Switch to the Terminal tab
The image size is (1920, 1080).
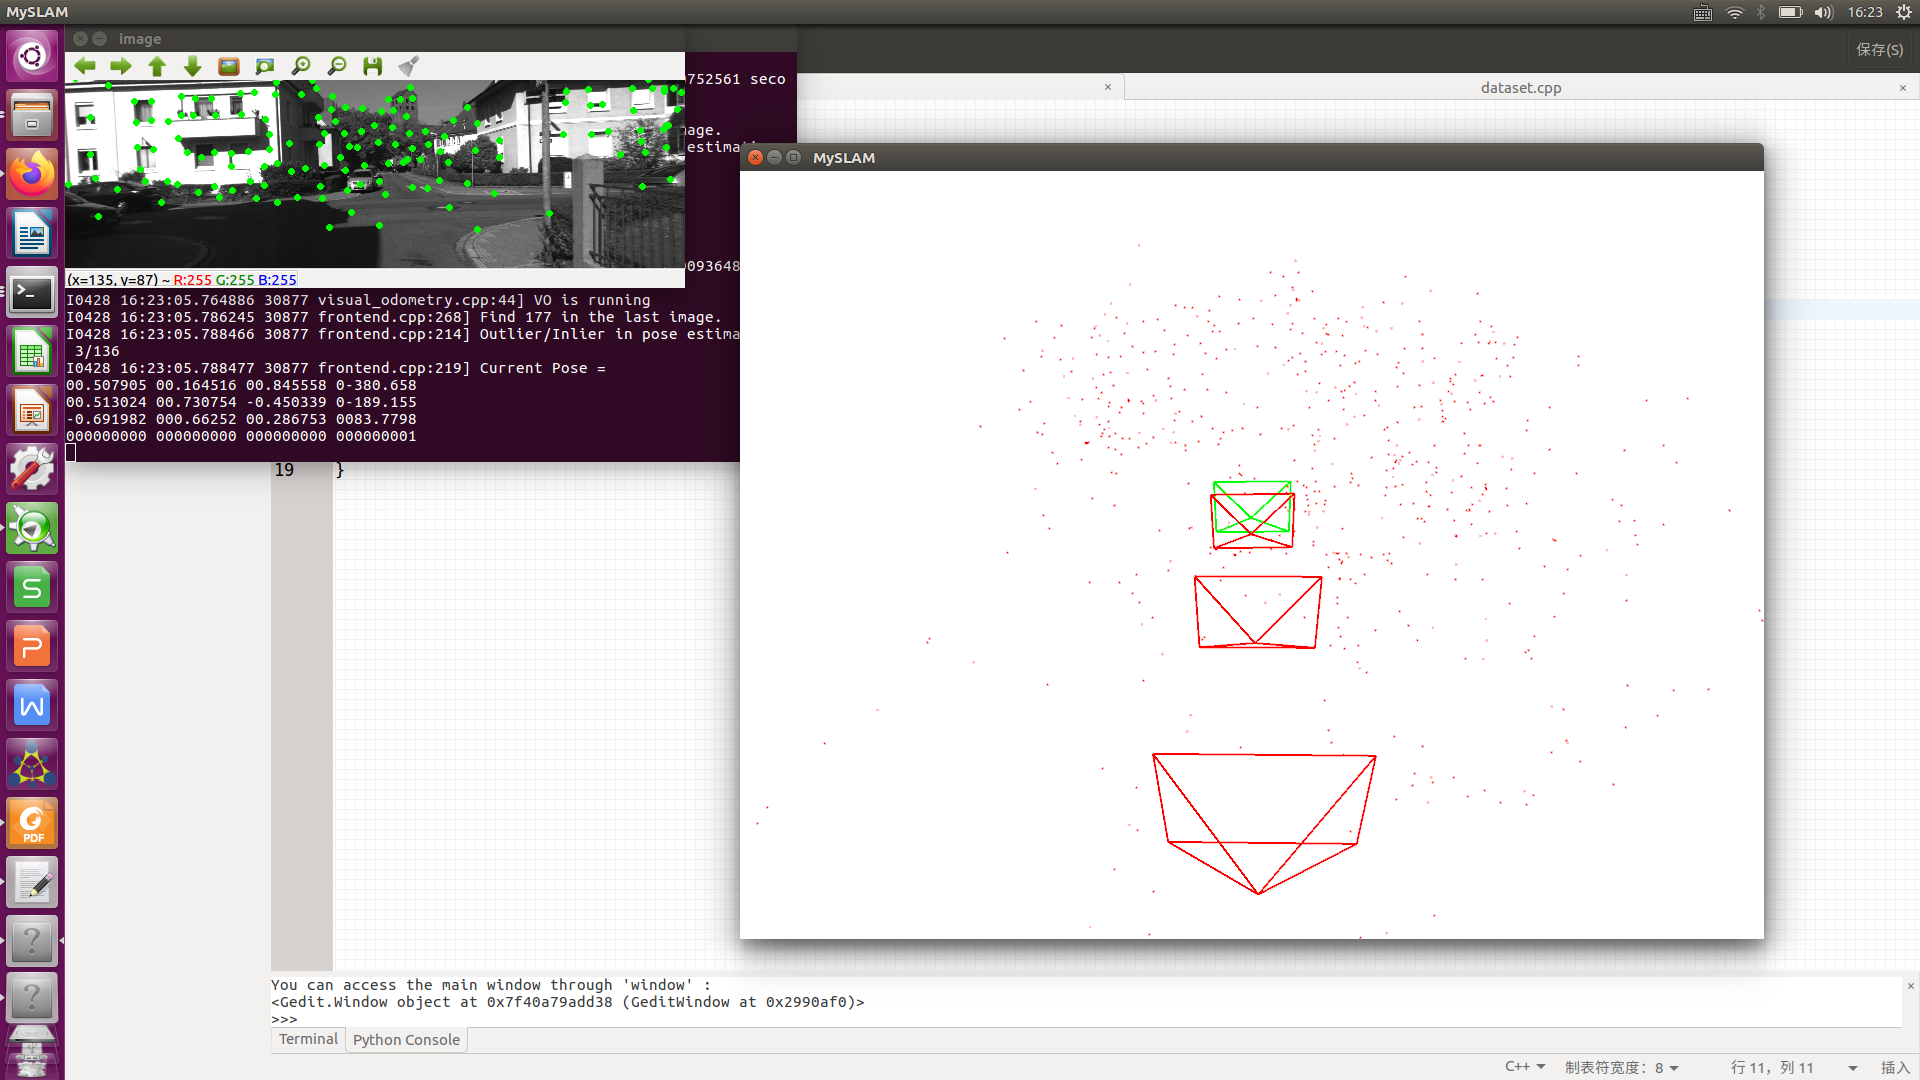pos(306,1039)
